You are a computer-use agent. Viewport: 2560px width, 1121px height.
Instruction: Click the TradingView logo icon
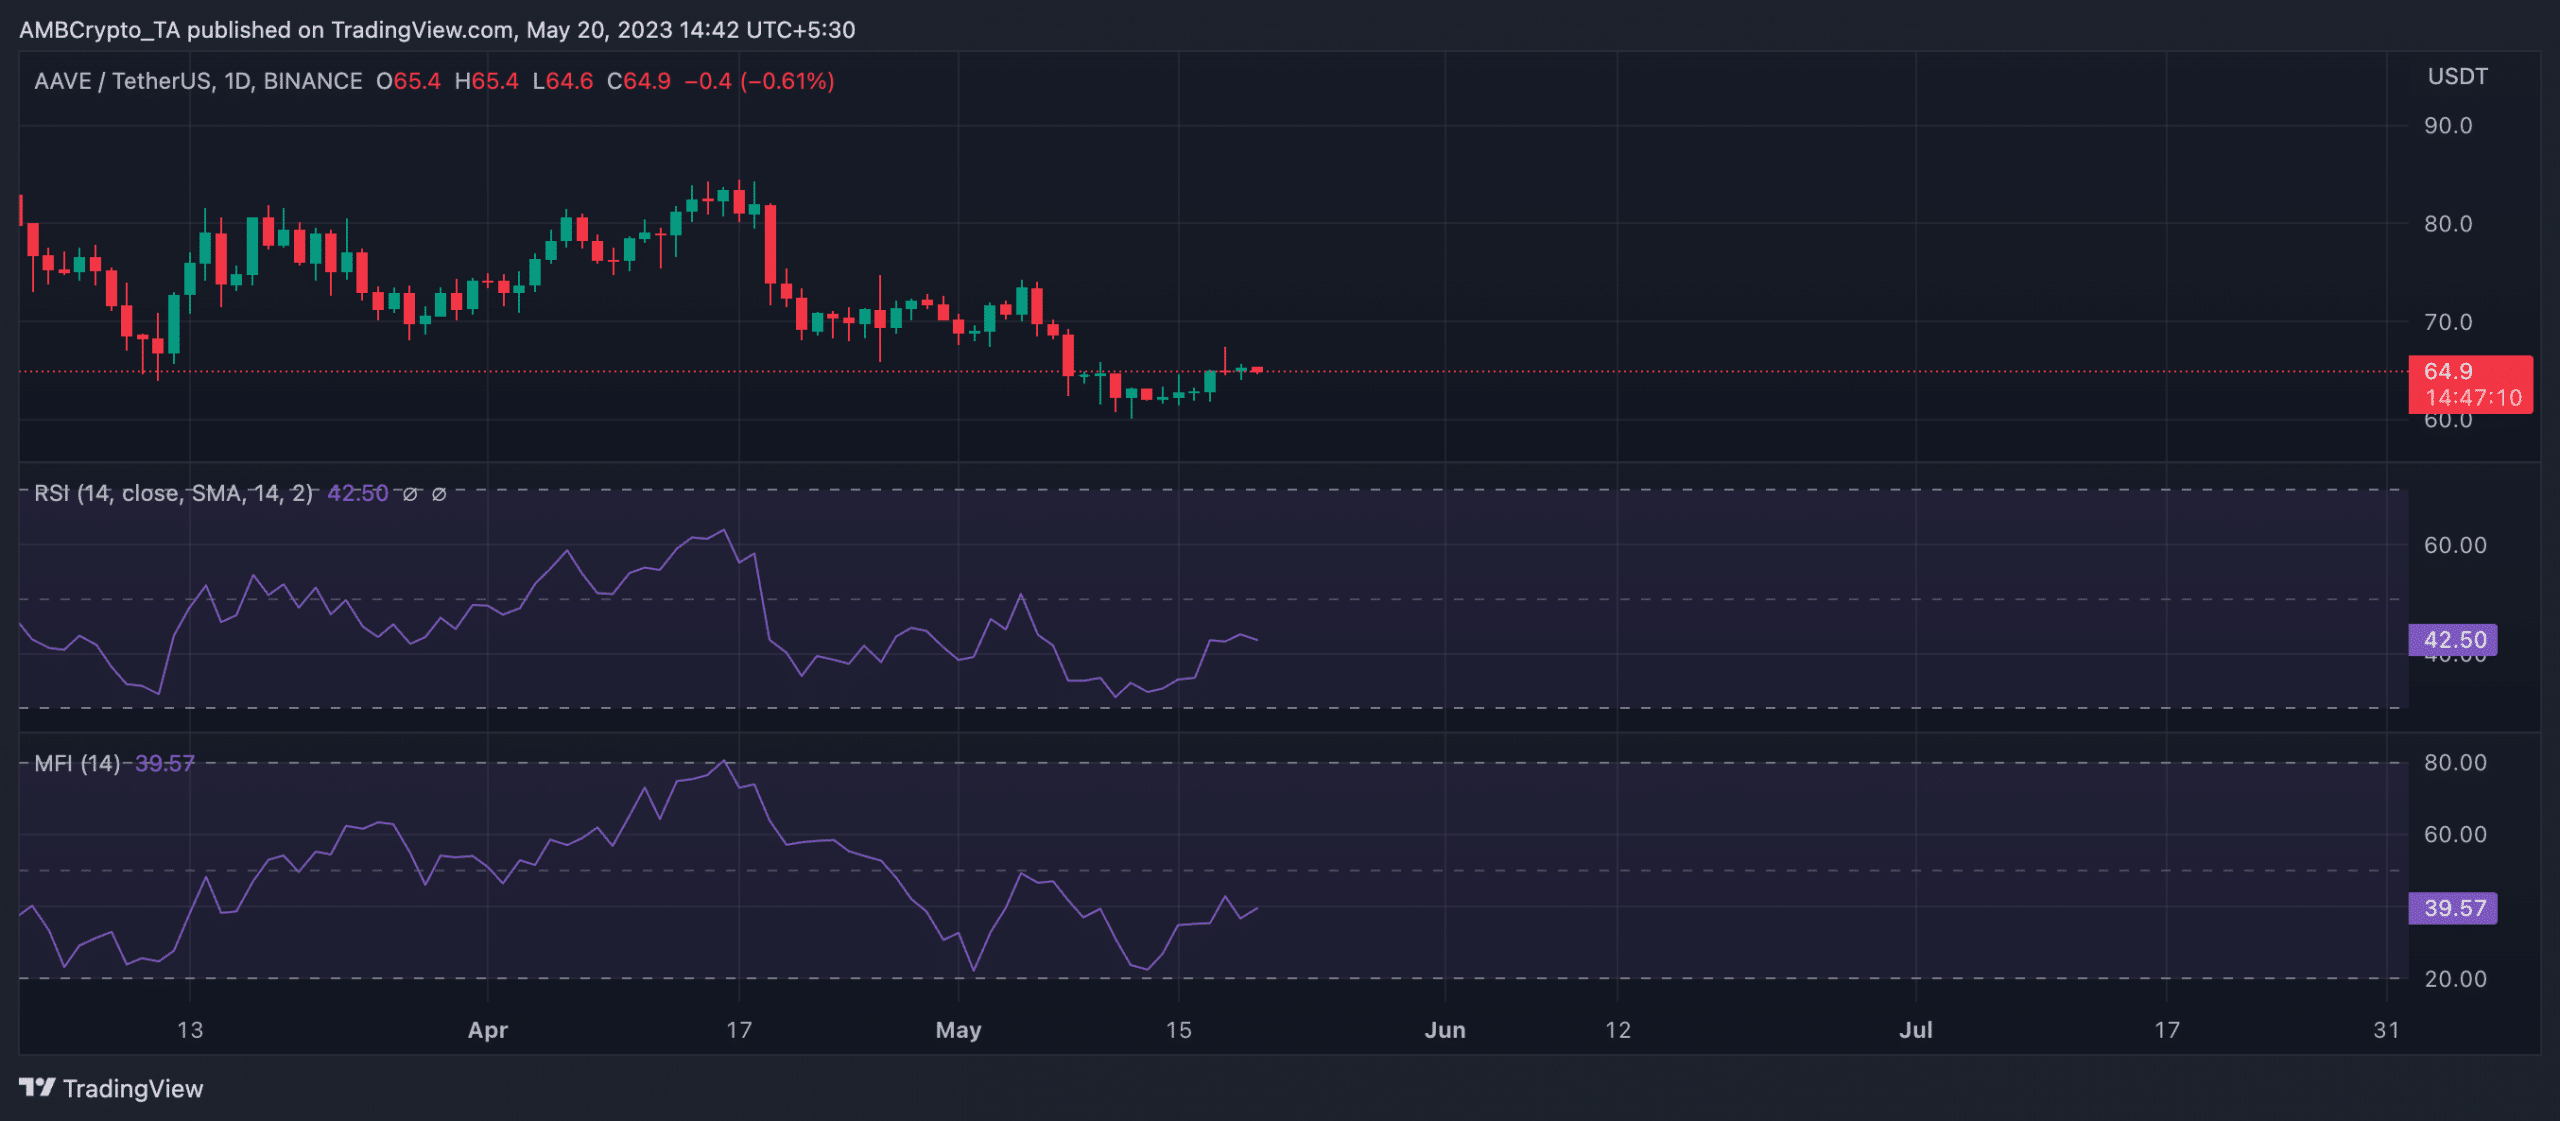point(37,1087)
